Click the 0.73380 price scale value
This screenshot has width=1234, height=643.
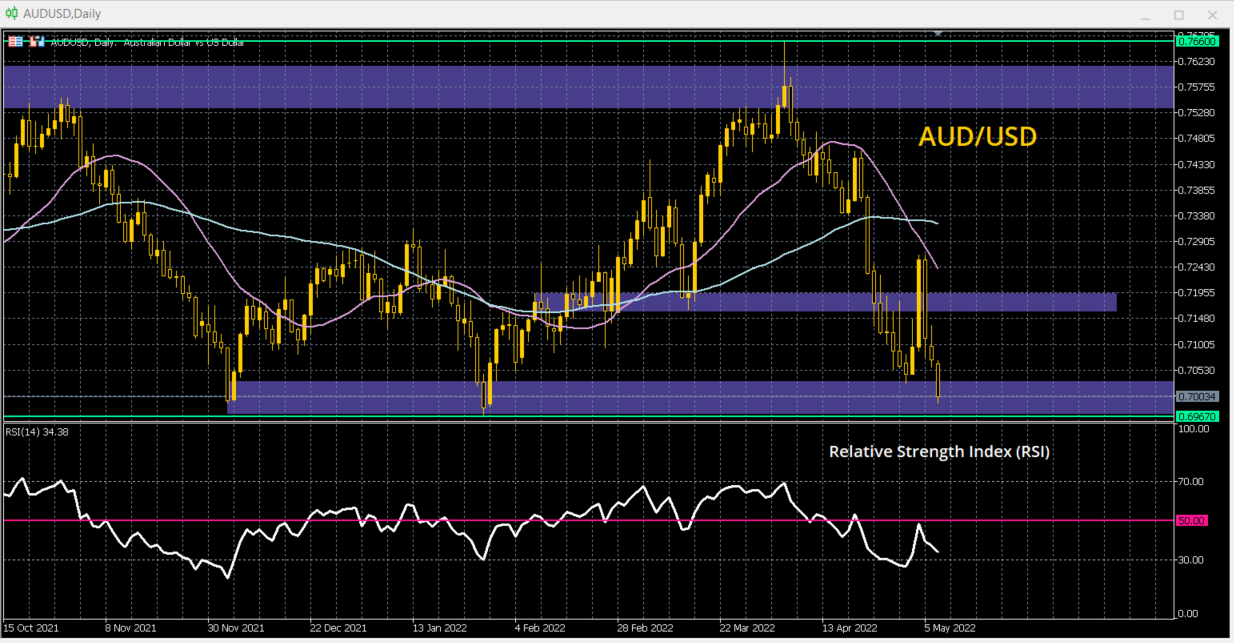1196,215
